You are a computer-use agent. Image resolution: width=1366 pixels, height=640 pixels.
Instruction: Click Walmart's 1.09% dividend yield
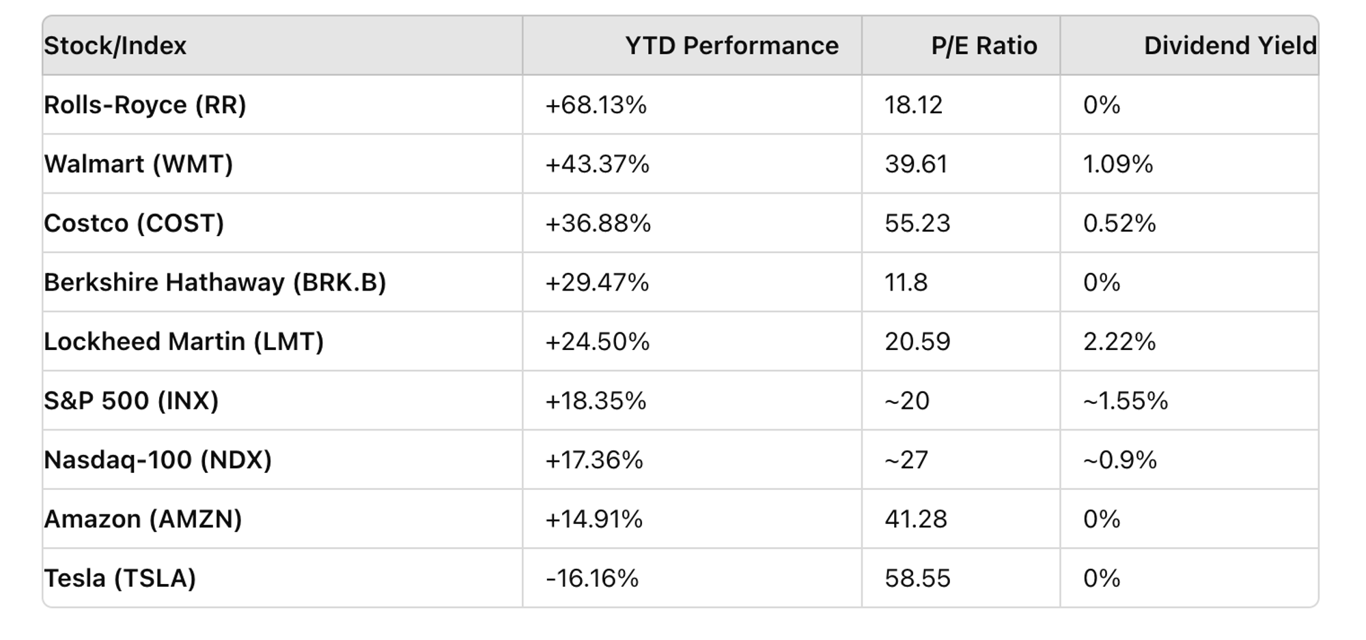click(1118, 164)
